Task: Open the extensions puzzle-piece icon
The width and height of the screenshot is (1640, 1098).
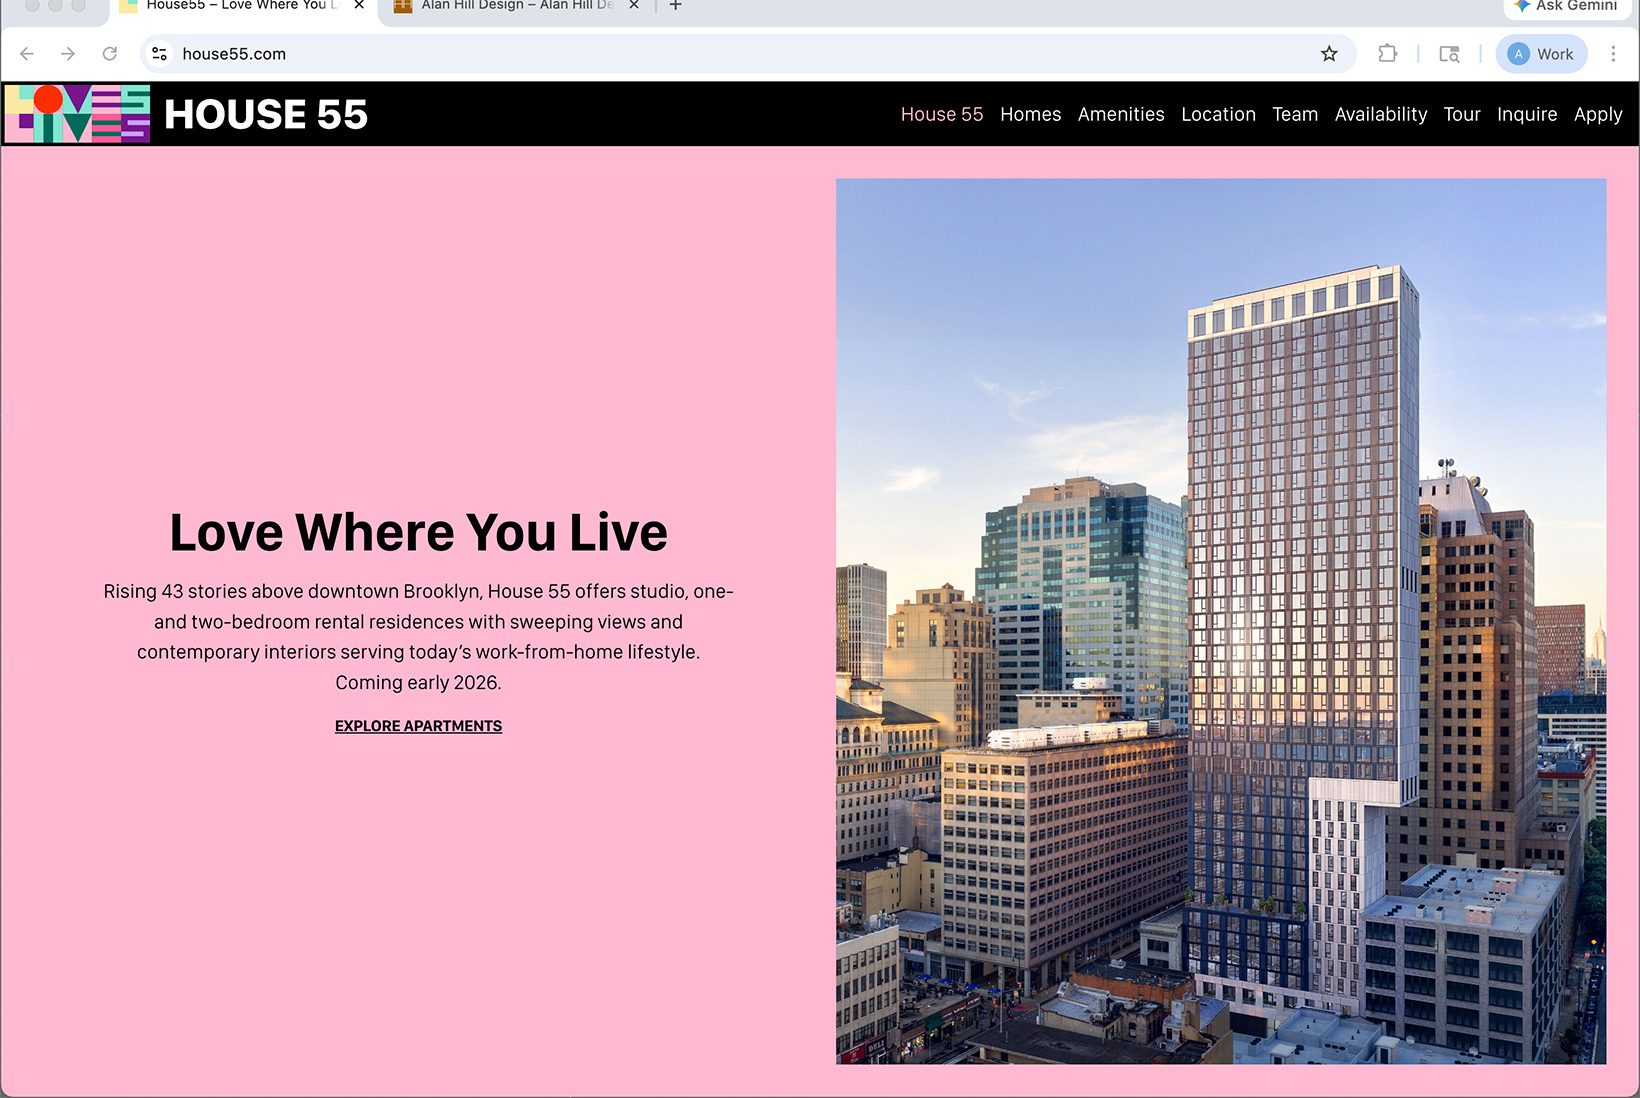Action: click(x=1388, y=54)
